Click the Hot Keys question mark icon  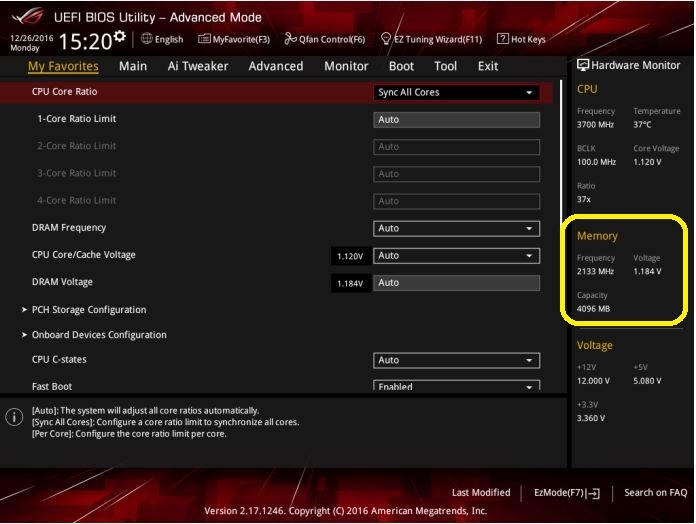tap(502, 39)
